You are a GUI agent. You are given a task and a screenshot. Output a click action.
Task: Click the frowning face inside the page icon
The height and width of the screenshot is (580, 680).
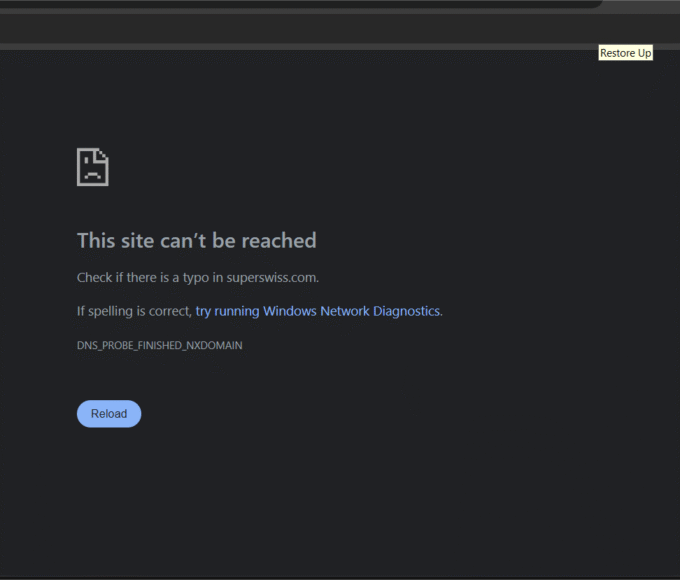coord(91,170)
